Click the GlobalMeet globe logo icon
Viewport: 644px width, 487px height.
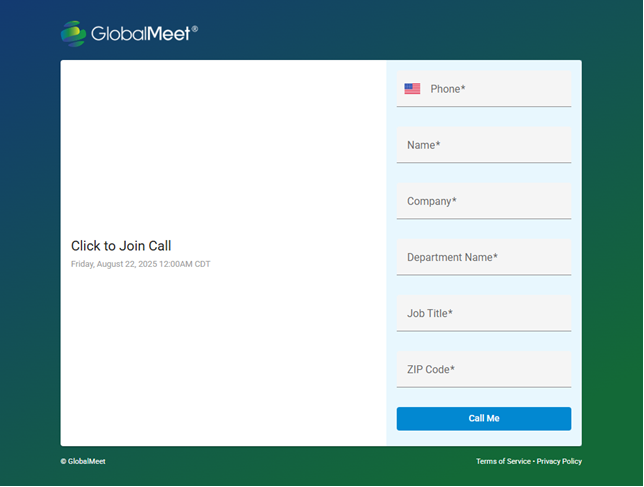(73, 34)
